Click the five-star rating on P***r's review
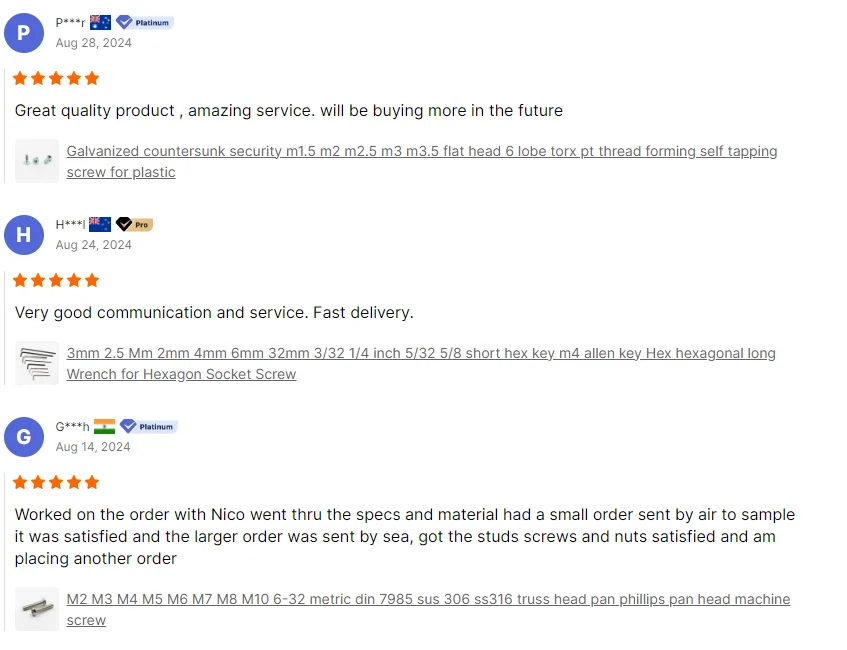The width and height of the screenshot is (847, 650). pos(56,78)
